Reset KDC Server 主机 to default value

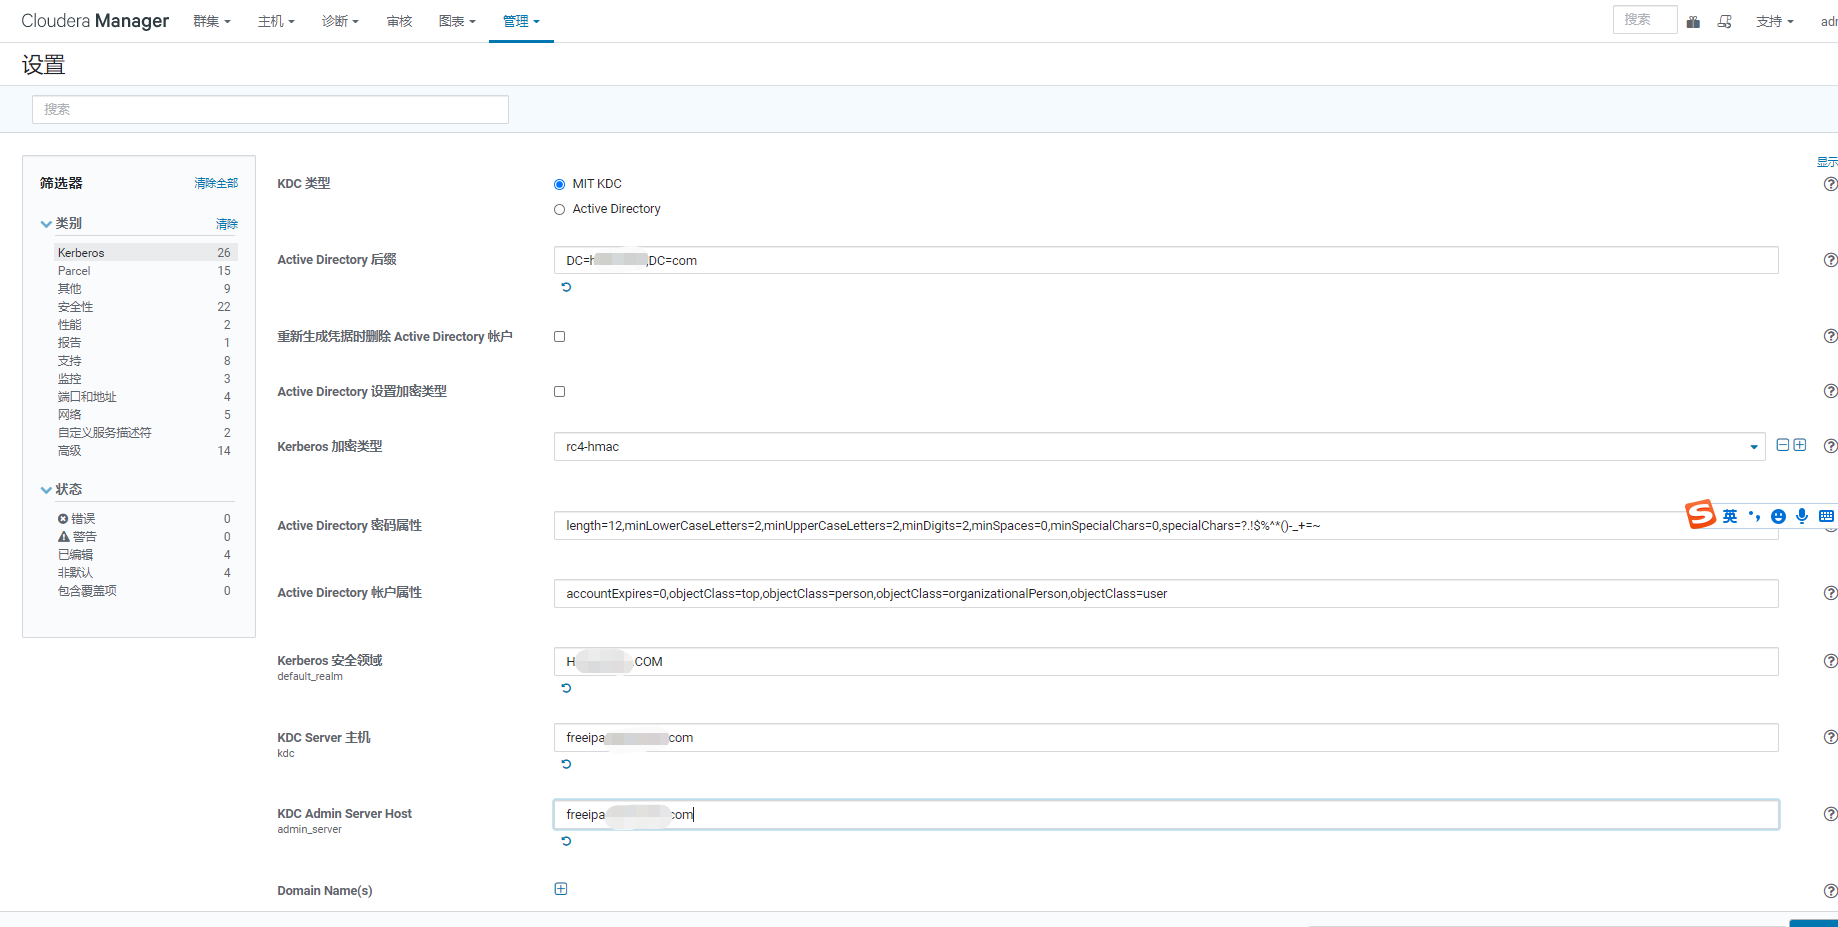click(566, 764)
